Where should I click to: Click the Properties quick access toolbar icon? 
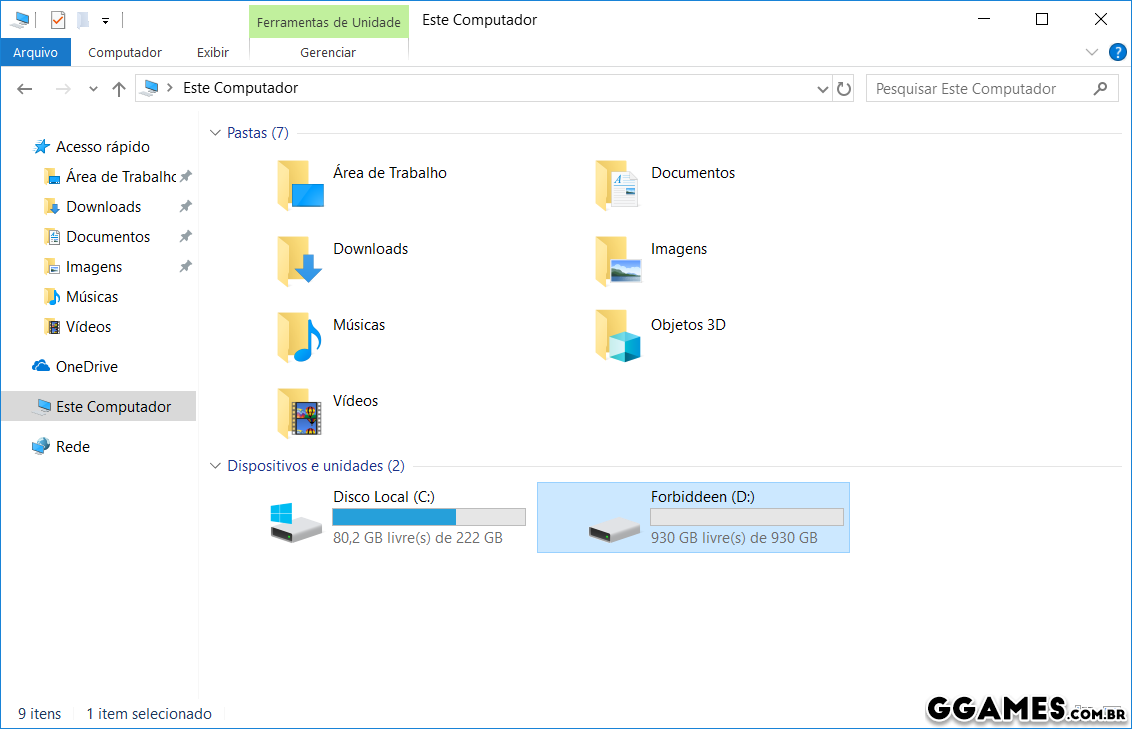click(58, 20)
